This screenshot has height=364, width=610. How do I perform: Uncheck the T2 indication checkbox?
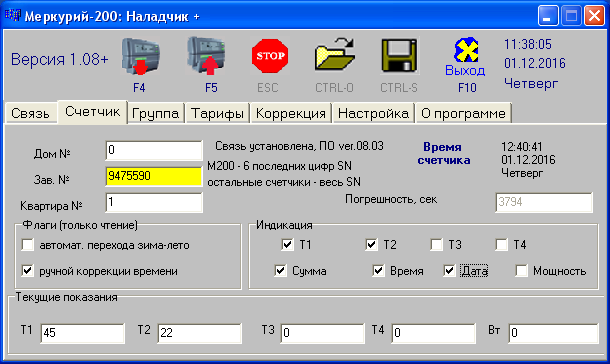(x=371, y=245)
